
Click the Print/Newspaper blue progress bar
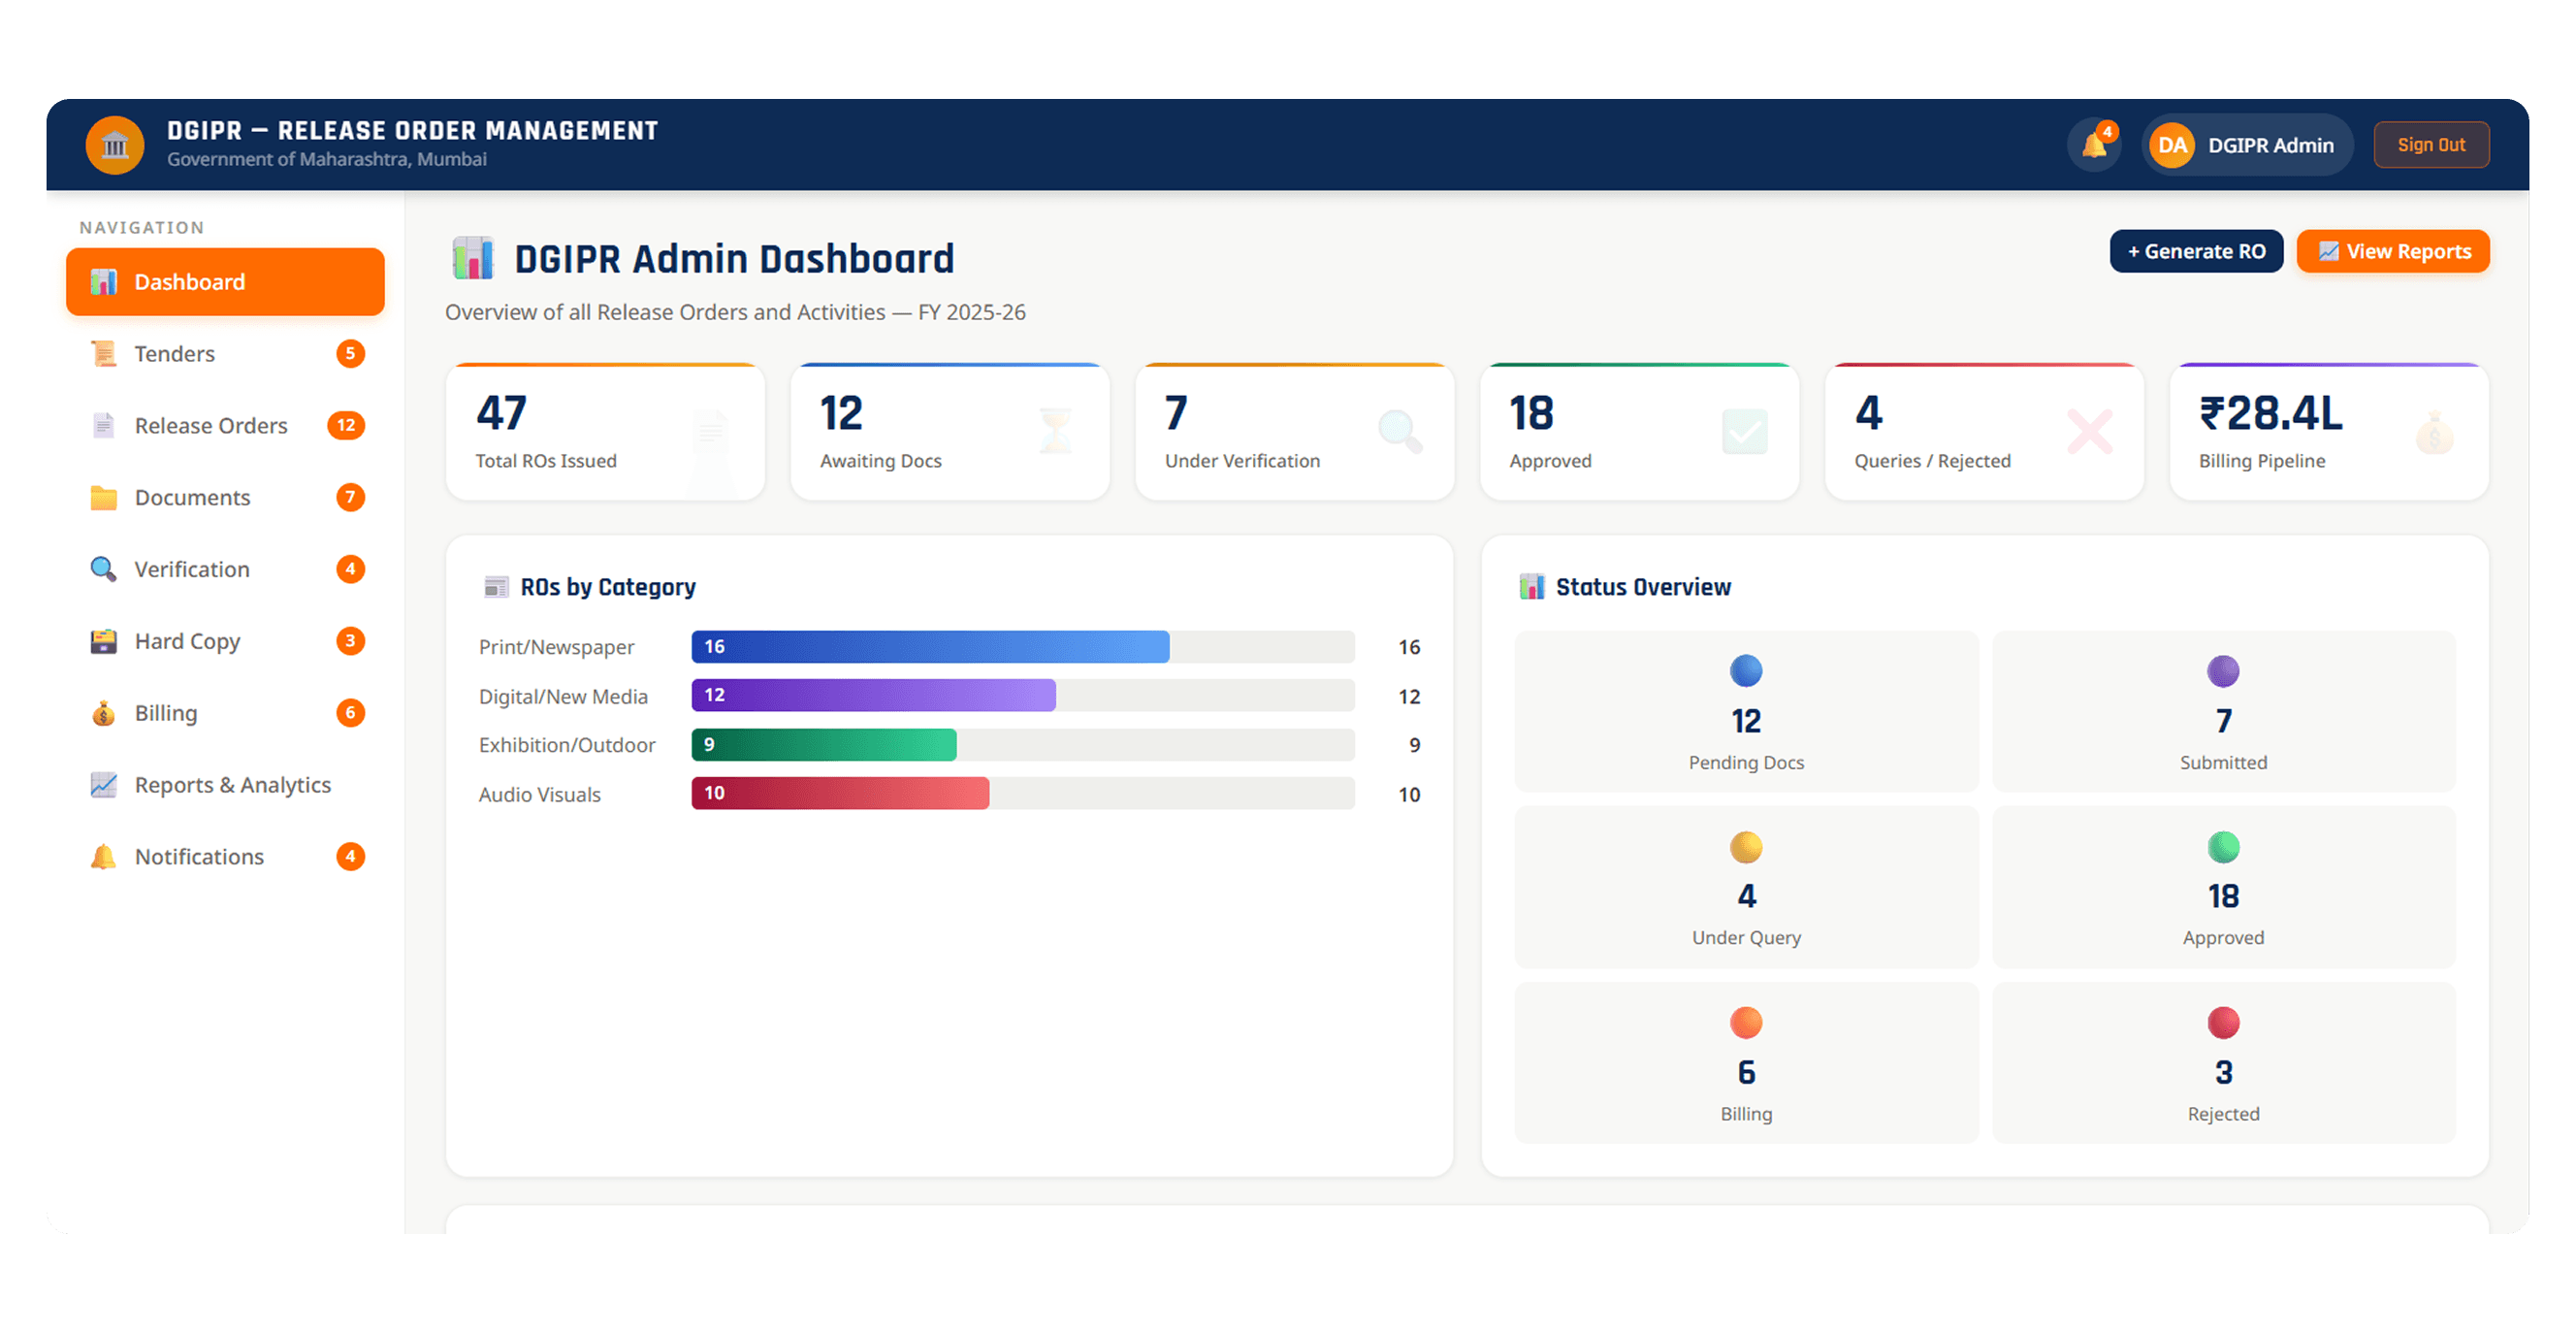point(930,647)
